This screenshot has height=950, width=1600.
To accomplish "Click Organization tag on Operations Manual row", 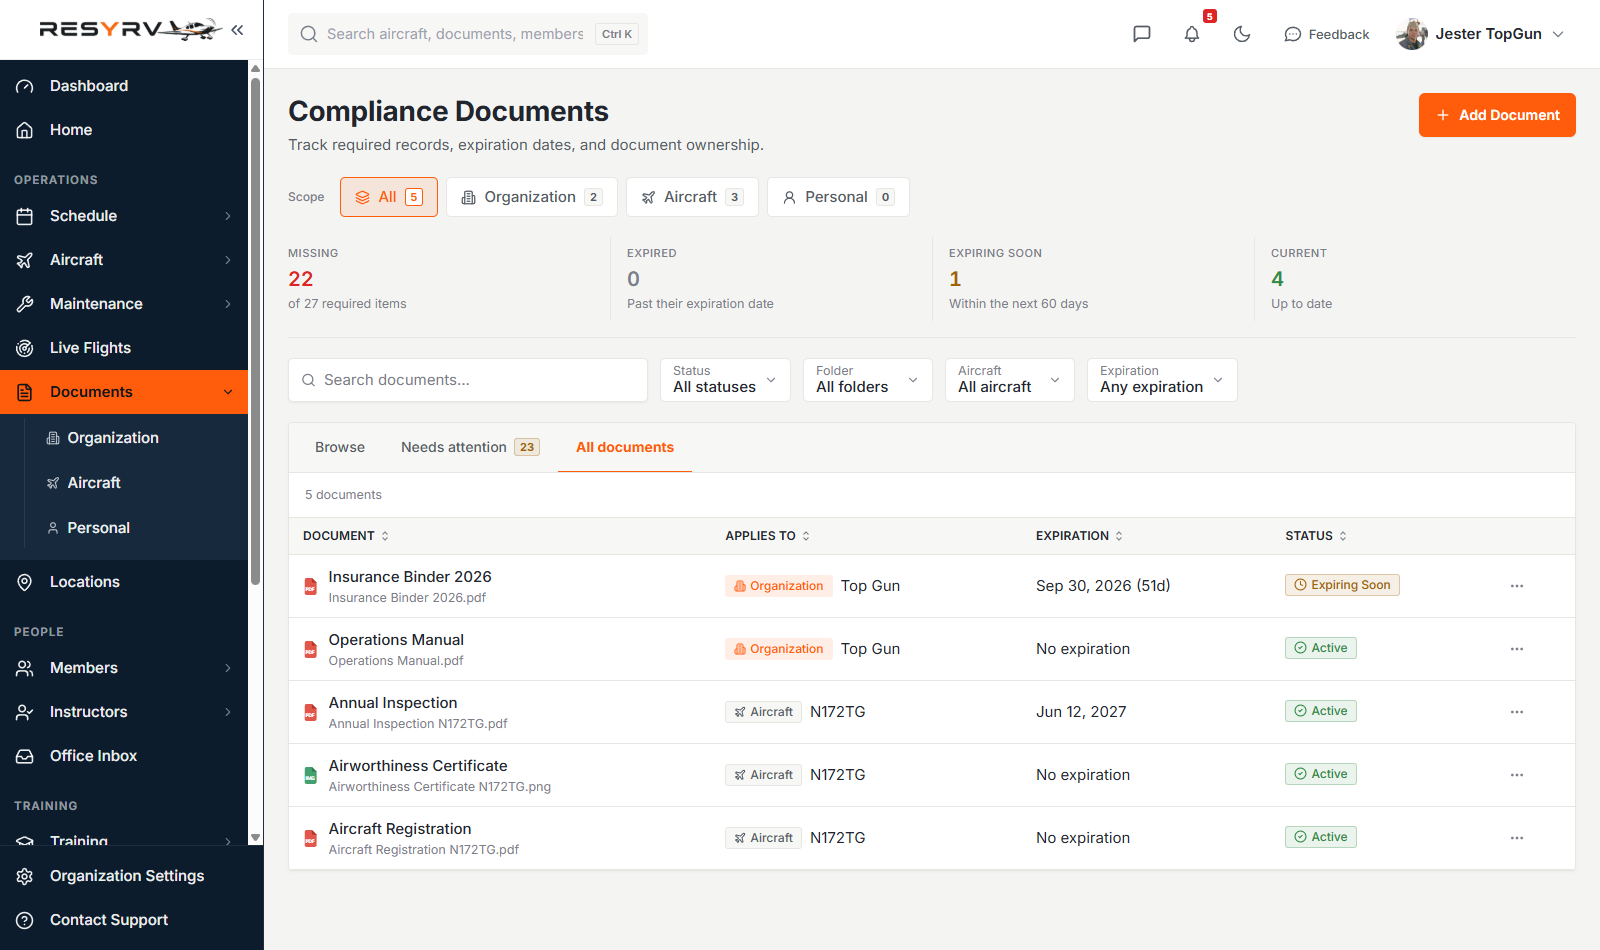I will 779,649.
